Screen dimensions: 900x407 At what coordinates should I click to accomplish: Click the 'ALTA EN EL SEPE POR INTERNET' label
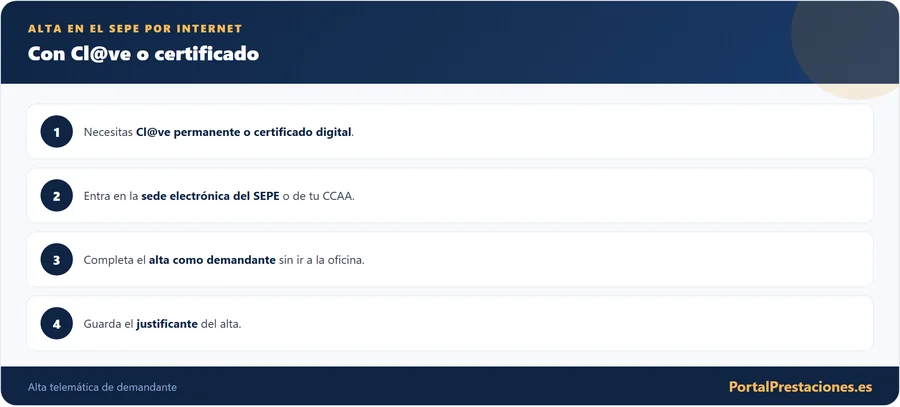(135, 29)
